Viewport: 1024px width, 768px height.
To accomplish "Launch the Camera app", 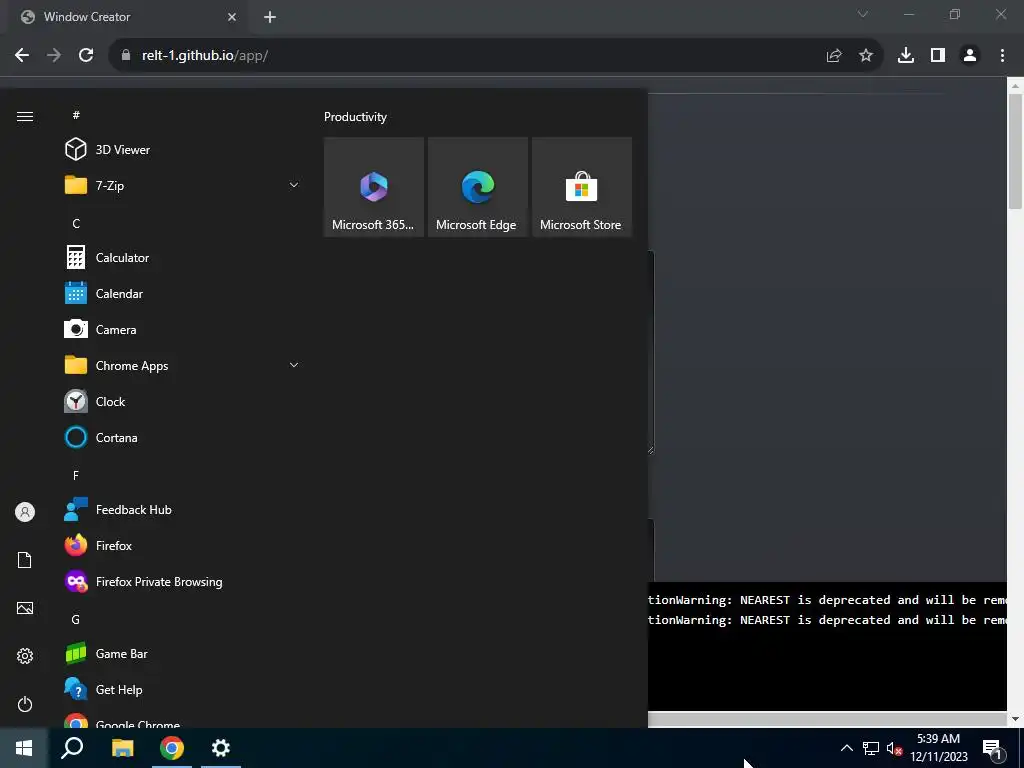I will pyautogui.click(x=183, y=330).
